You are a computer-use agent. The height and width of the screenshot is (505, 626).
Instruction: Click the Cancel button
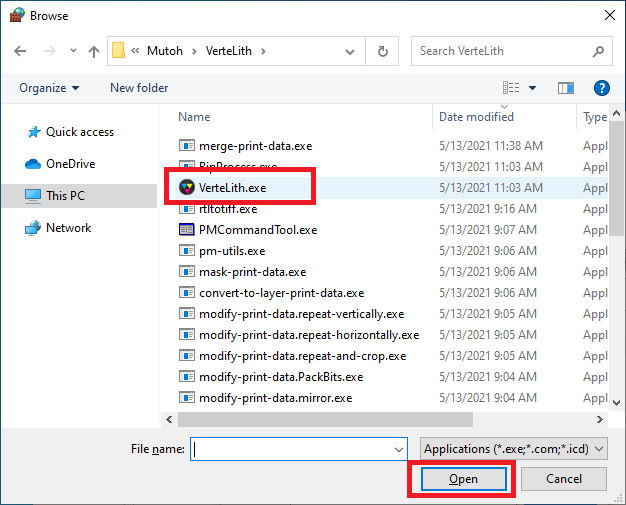tap(564, 479)
